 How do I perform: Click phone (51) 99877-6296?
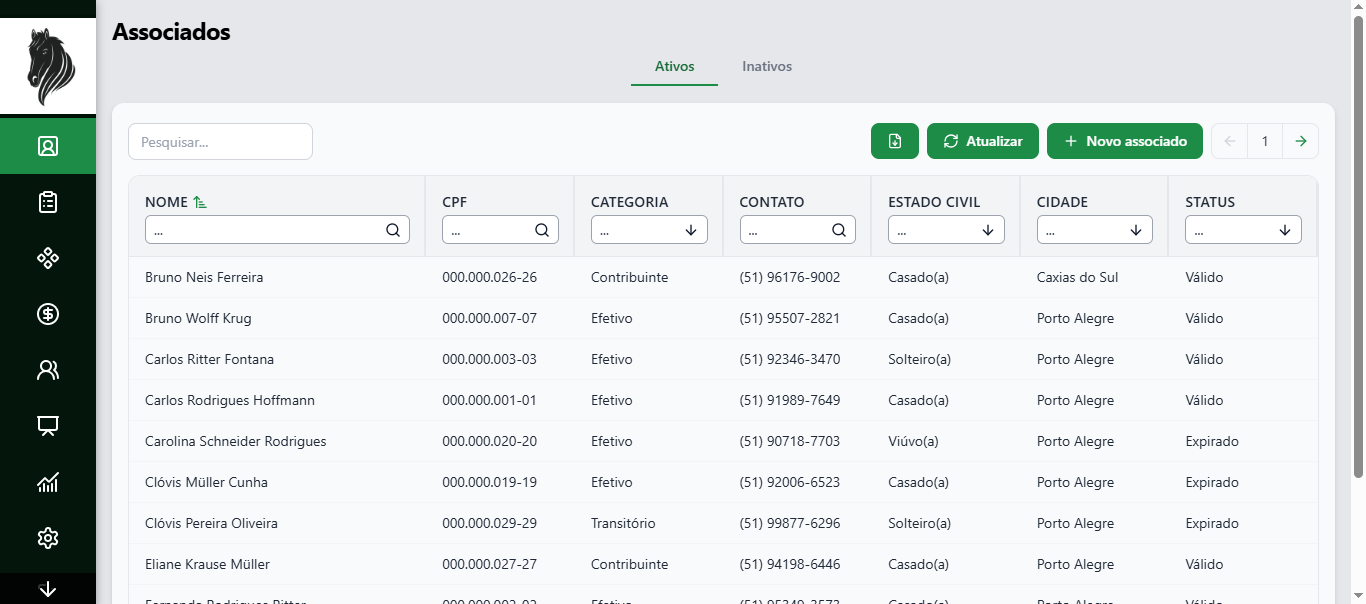pyautogui.click(x=790, y=523)
